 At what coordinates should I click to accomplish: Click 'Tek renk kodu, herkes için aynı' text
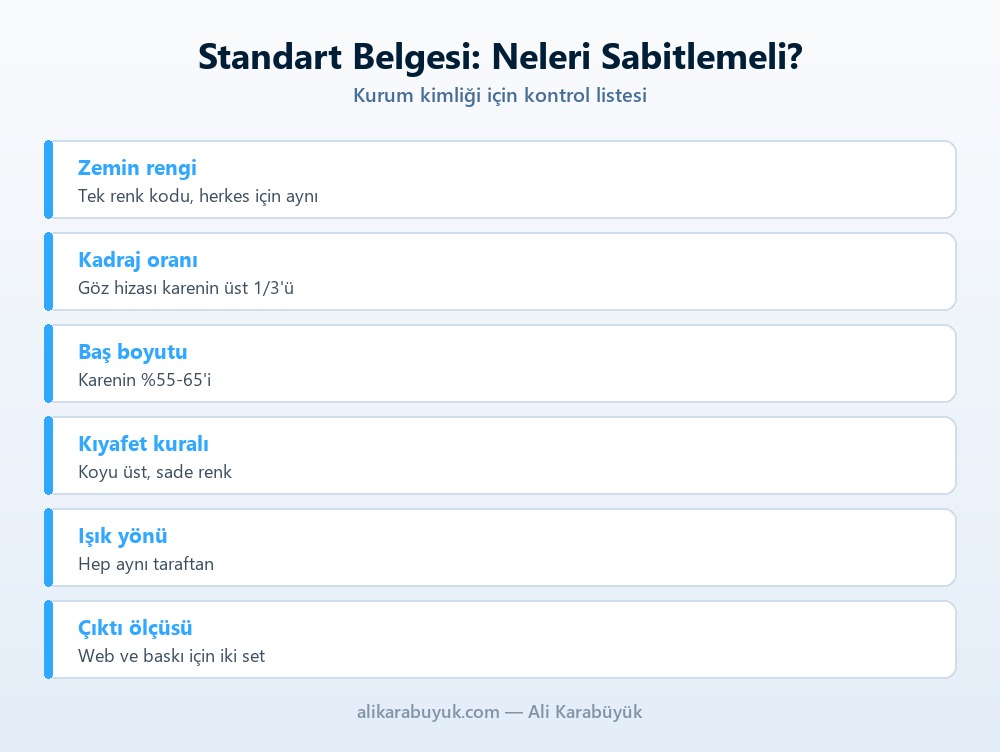(x=198, y=196)
